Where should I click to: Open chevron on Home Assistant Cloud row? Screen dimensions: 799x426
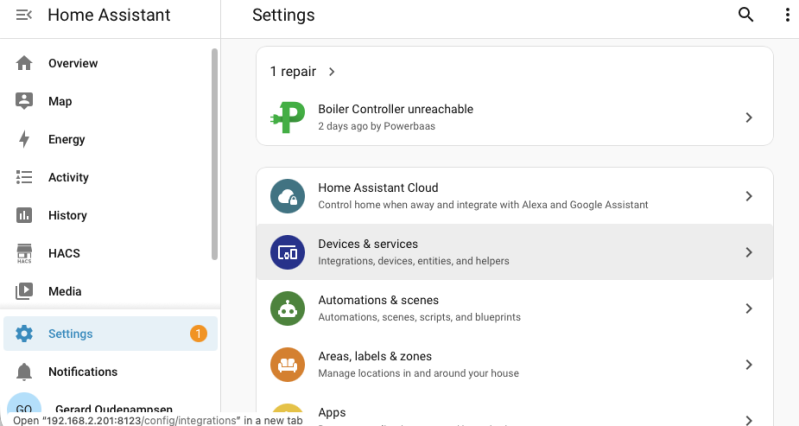[x=749, y=196]
